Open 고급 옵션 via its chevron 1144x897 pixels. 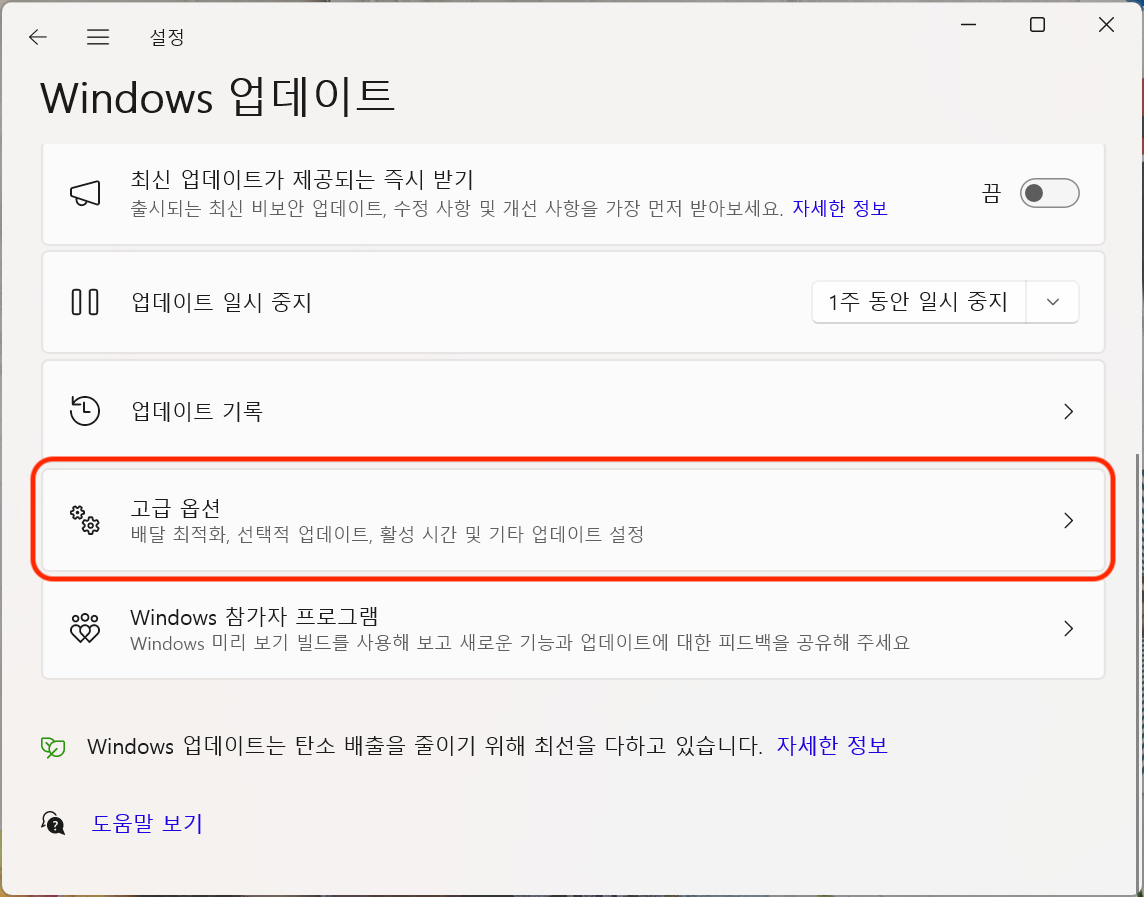pyautogui.click(x=1068, y=520)
